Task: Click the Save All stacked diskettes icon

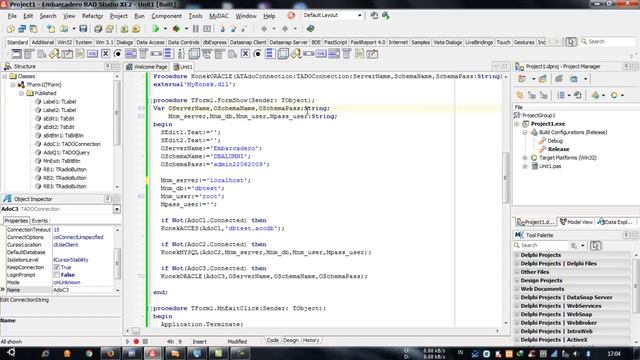Action: point(98,29)
